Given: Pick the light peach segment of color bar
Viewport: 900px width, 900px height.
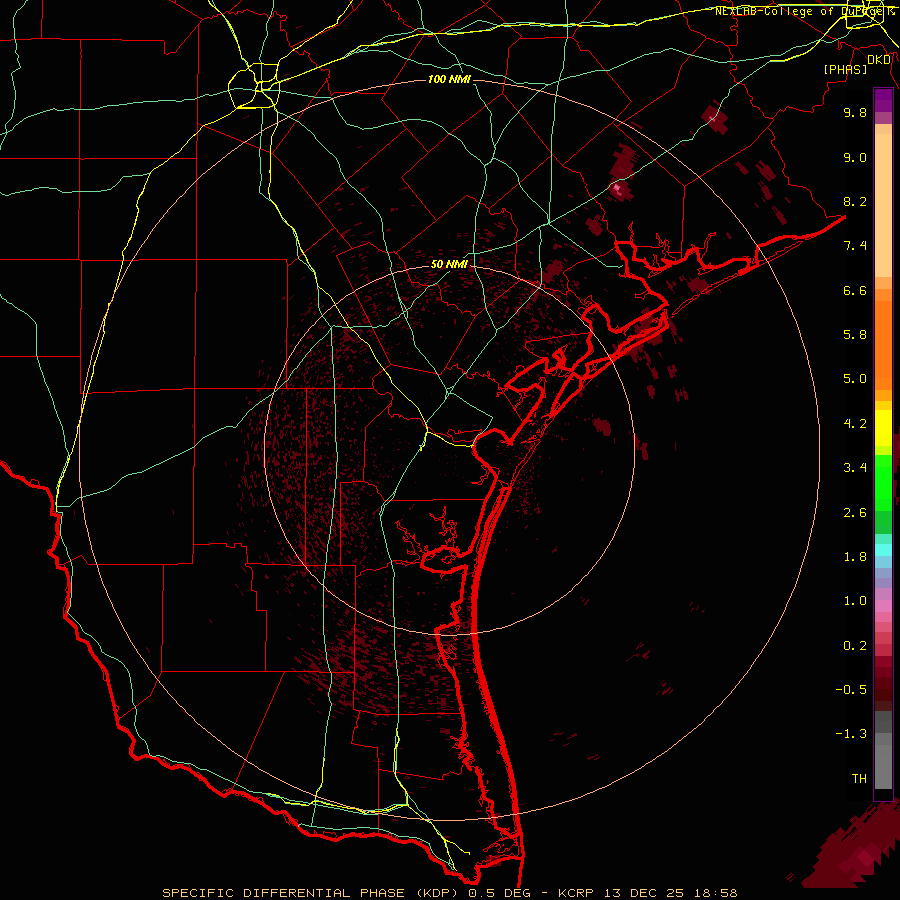Looking at the screenshot, I should tap(883, 205).
